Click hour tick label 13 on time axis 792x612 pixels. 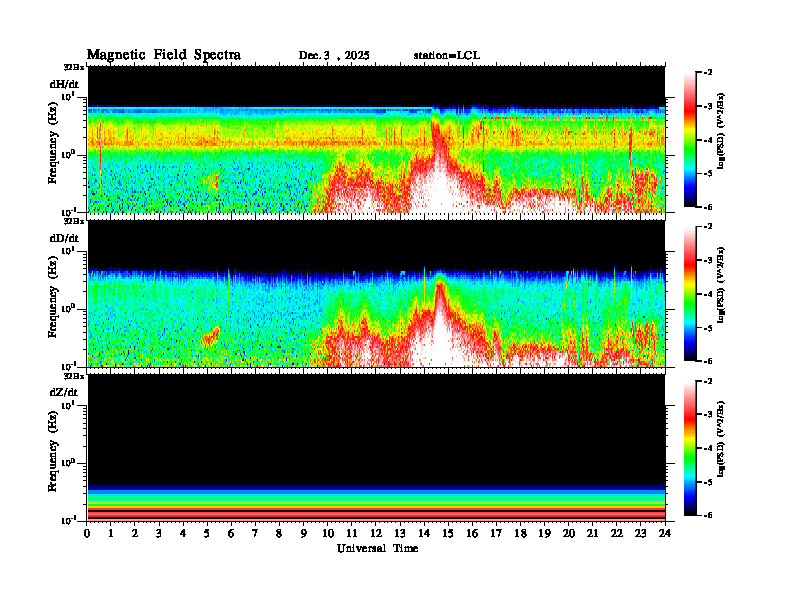click(400, 533)
